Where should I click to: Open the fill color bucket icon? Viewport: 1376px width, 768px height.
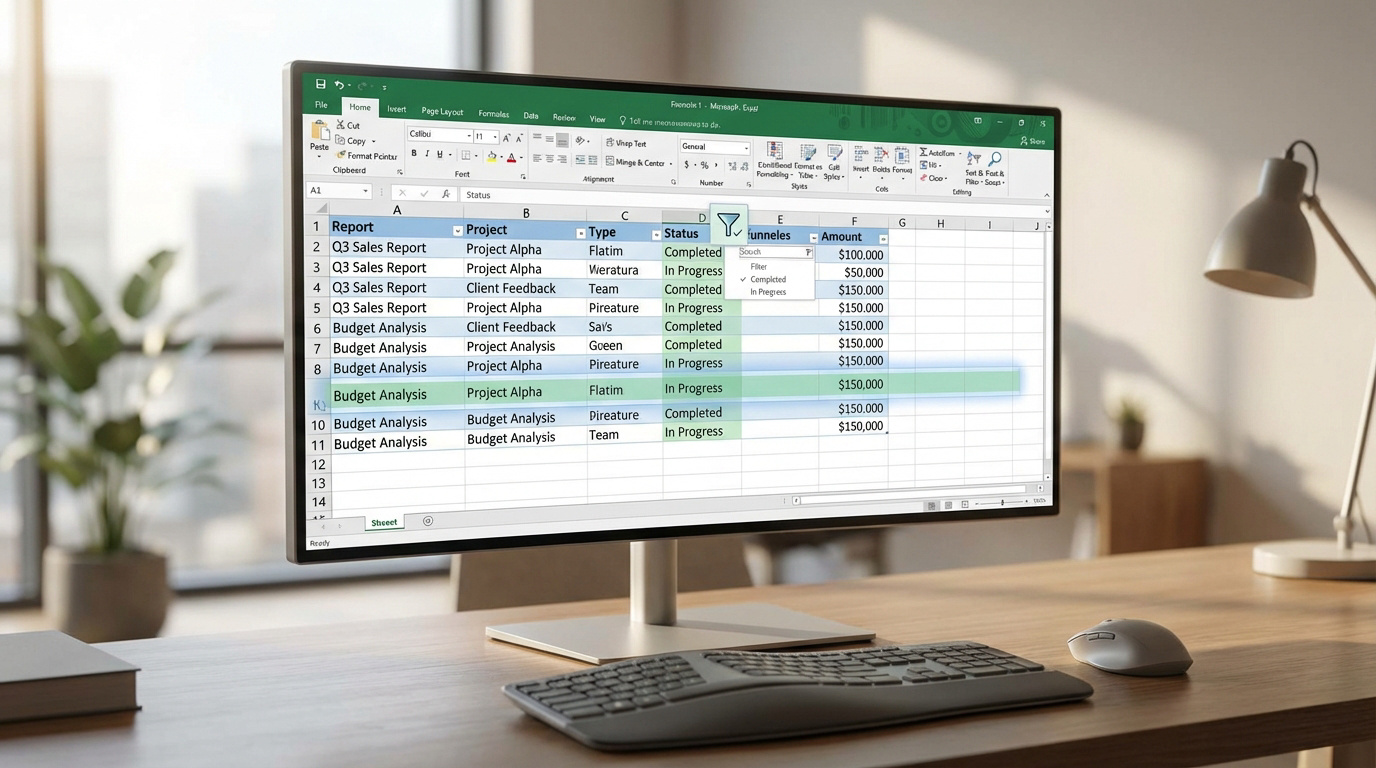[x=493, y=155]
